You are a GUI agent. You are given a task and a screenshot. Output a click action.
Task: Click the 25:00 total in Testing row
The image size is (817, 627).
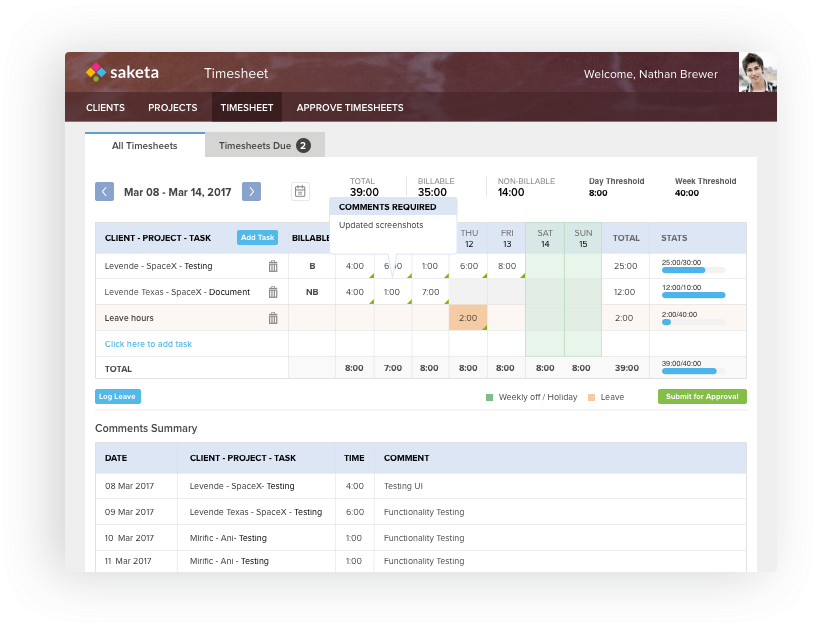pyautogui.click(x=625, y=266)
